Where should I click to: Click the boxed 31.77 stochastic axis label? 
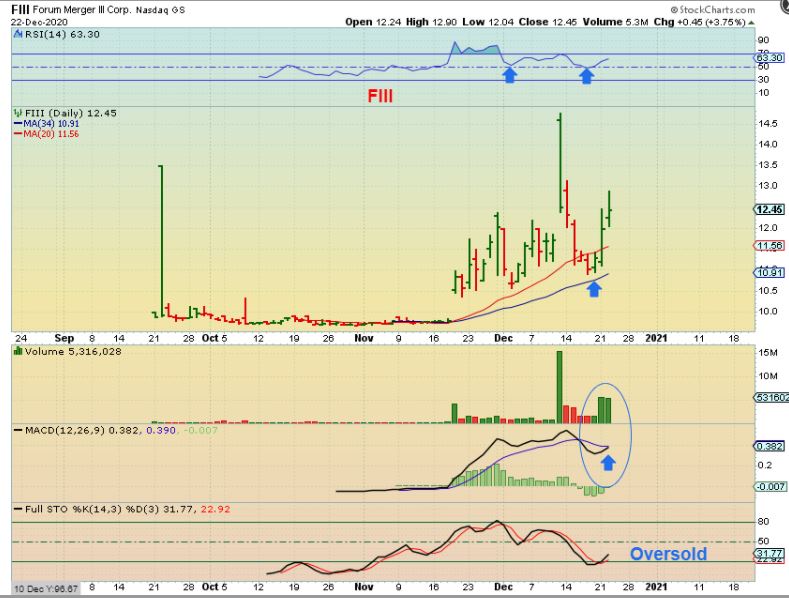[x=769, y=553]
